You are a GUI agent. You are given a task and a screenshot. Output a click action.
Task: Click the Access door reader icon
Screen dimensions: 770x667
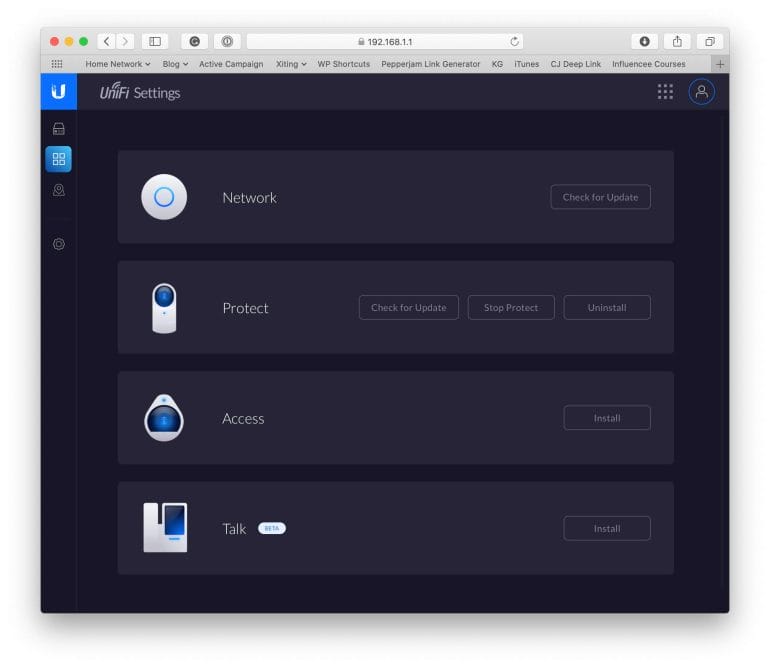tap(164, 418)
